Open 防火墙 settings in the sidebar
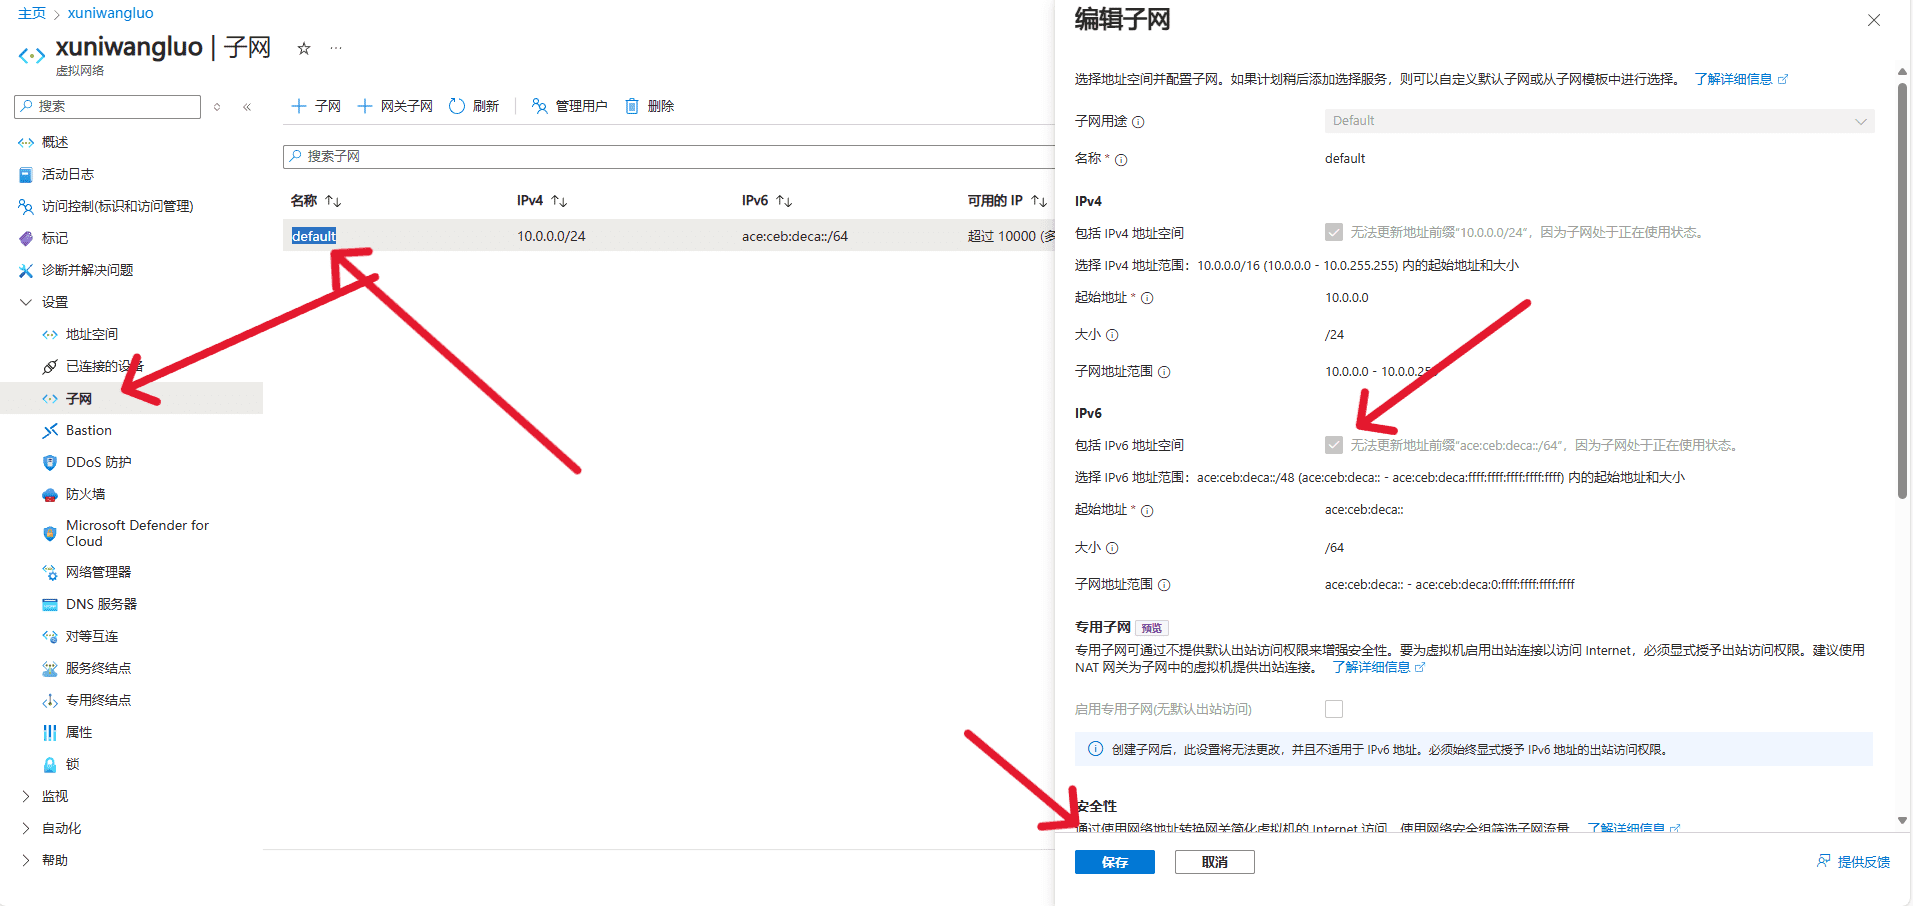 click(x=85, y=493)
